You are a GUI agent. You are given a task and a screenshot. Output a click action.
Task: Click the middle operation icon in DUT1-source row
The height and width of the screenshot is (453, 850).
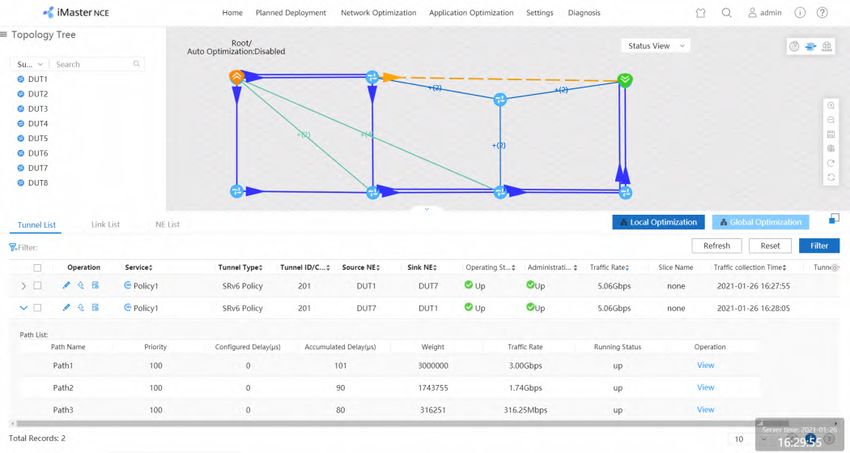(x=81, y=285)
